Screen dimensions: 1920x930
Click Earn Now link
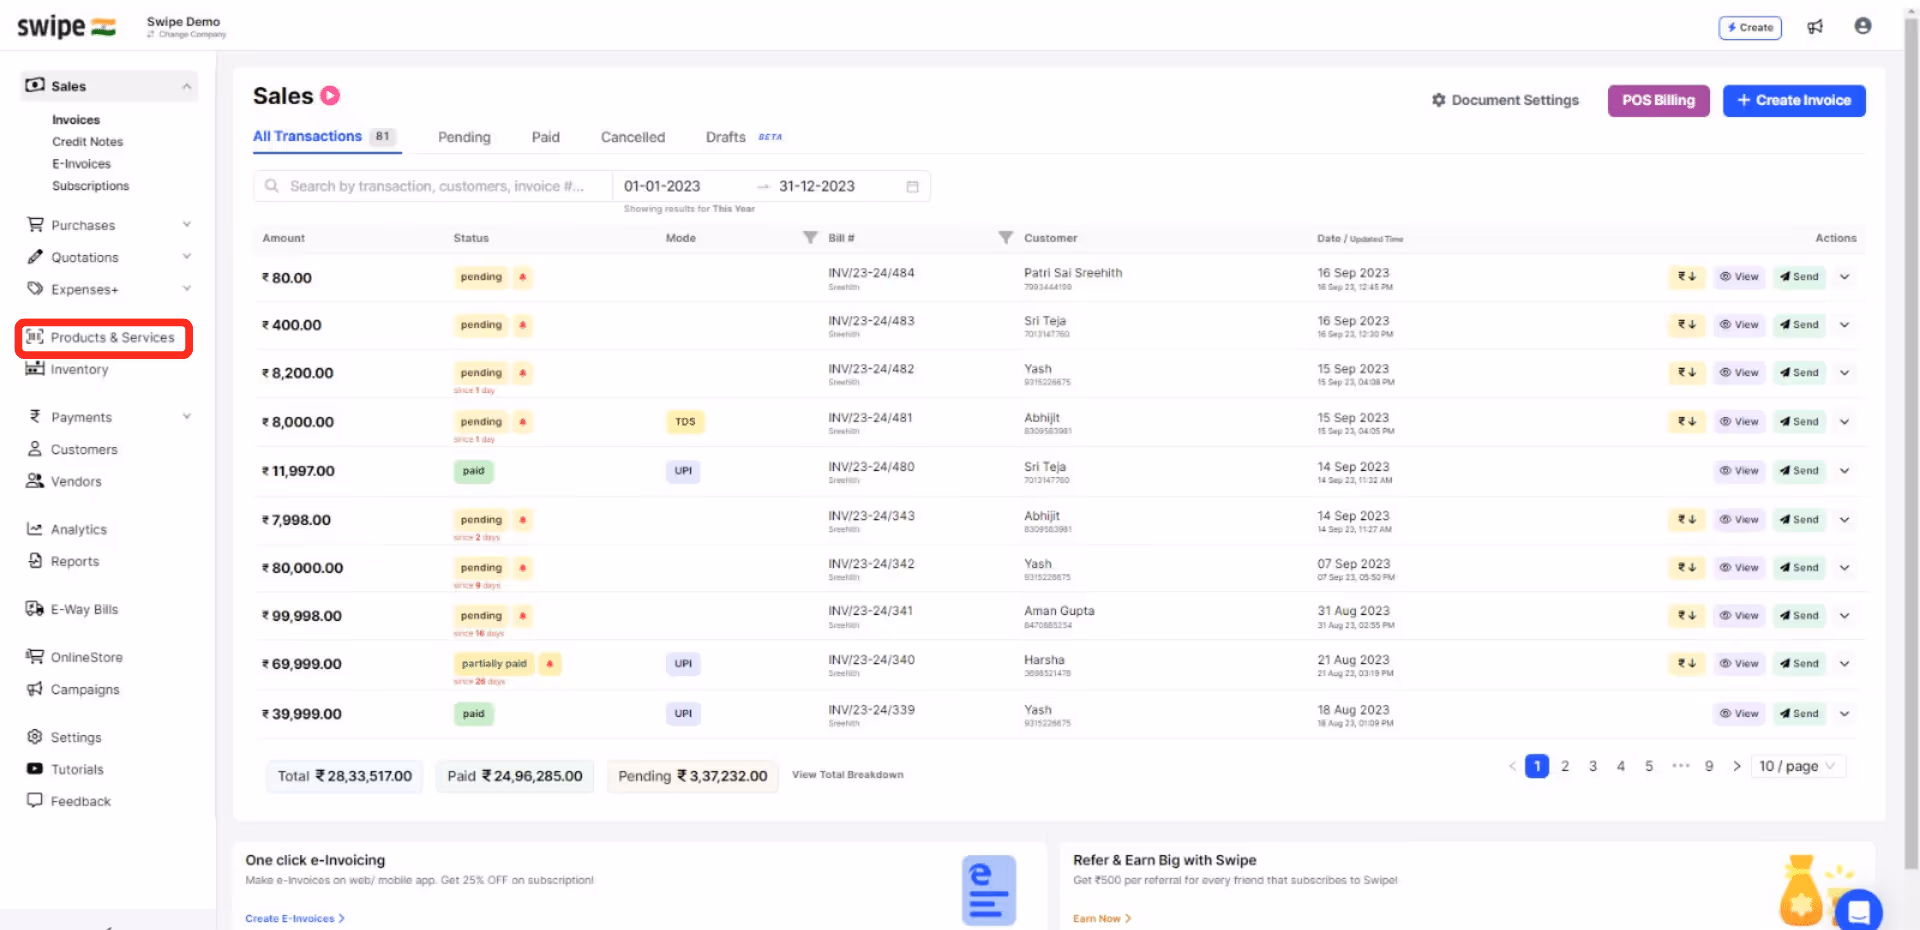(1101, 918)
